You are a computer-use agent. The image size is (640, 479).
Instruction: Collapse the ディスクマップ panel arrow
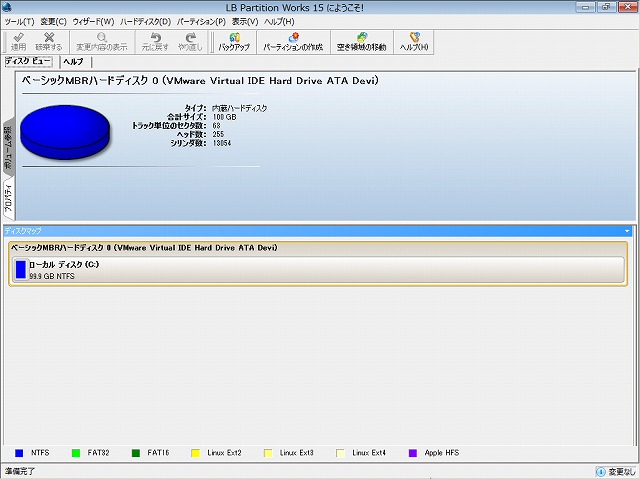[x=627, y=231]
